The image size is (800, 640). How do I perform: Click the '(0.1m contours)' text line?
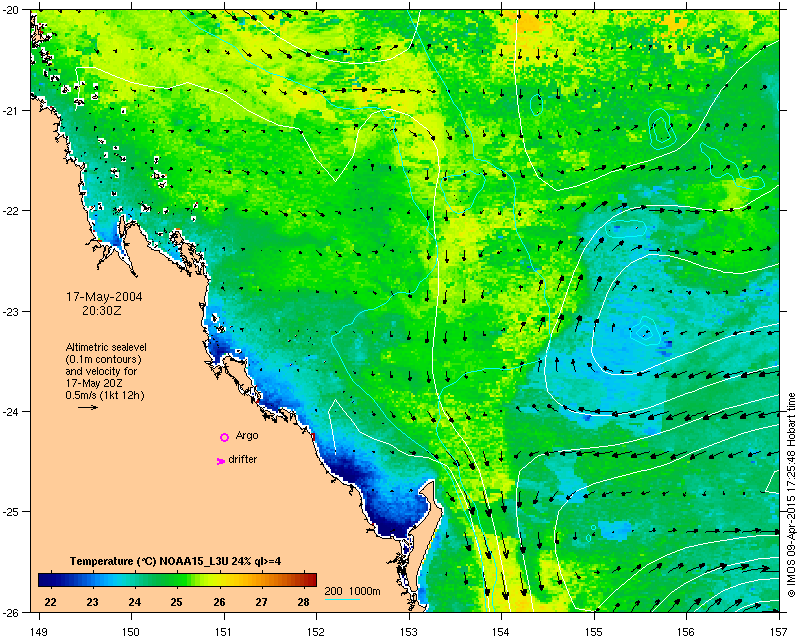[x=104, y=359]
